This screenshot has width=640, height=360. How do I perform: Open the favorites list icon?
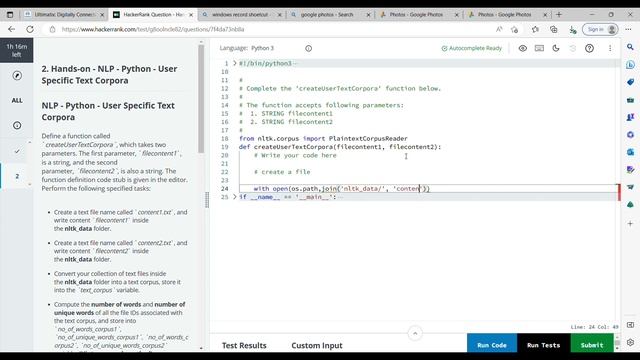click(x=535, y=29)
